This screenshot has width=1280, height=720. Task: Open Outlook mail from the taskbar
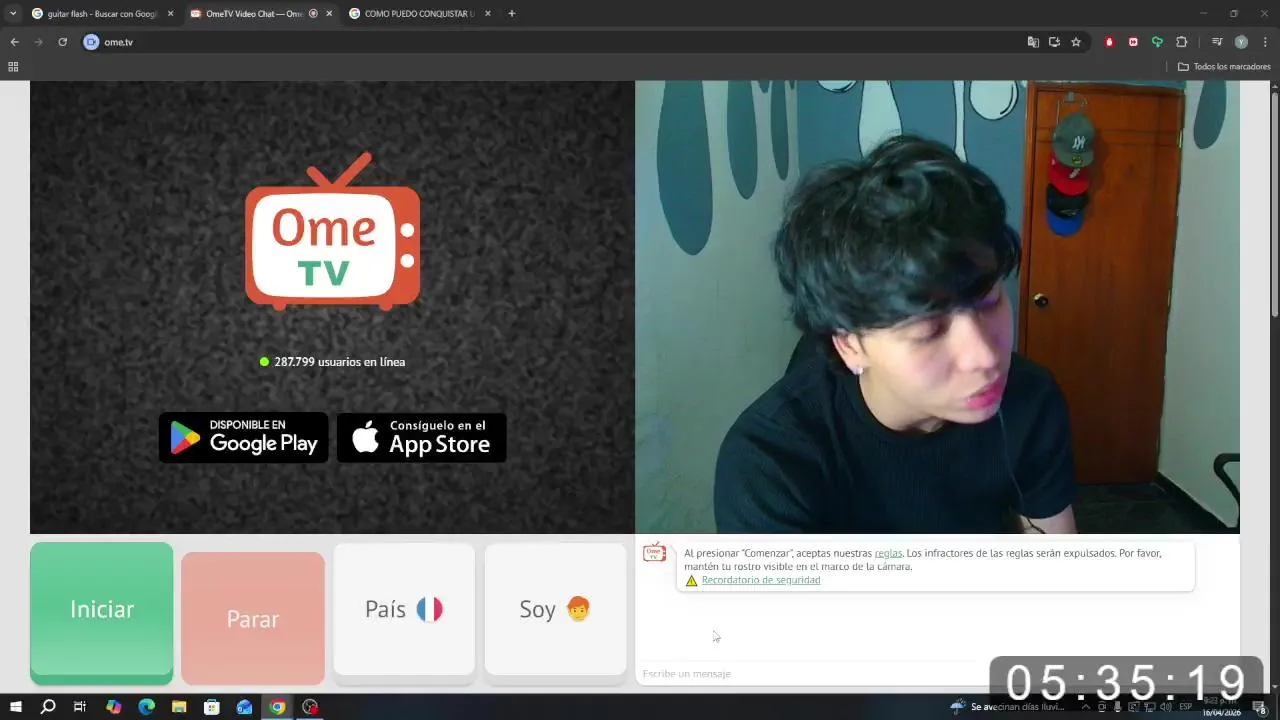(x=245, y=707)
